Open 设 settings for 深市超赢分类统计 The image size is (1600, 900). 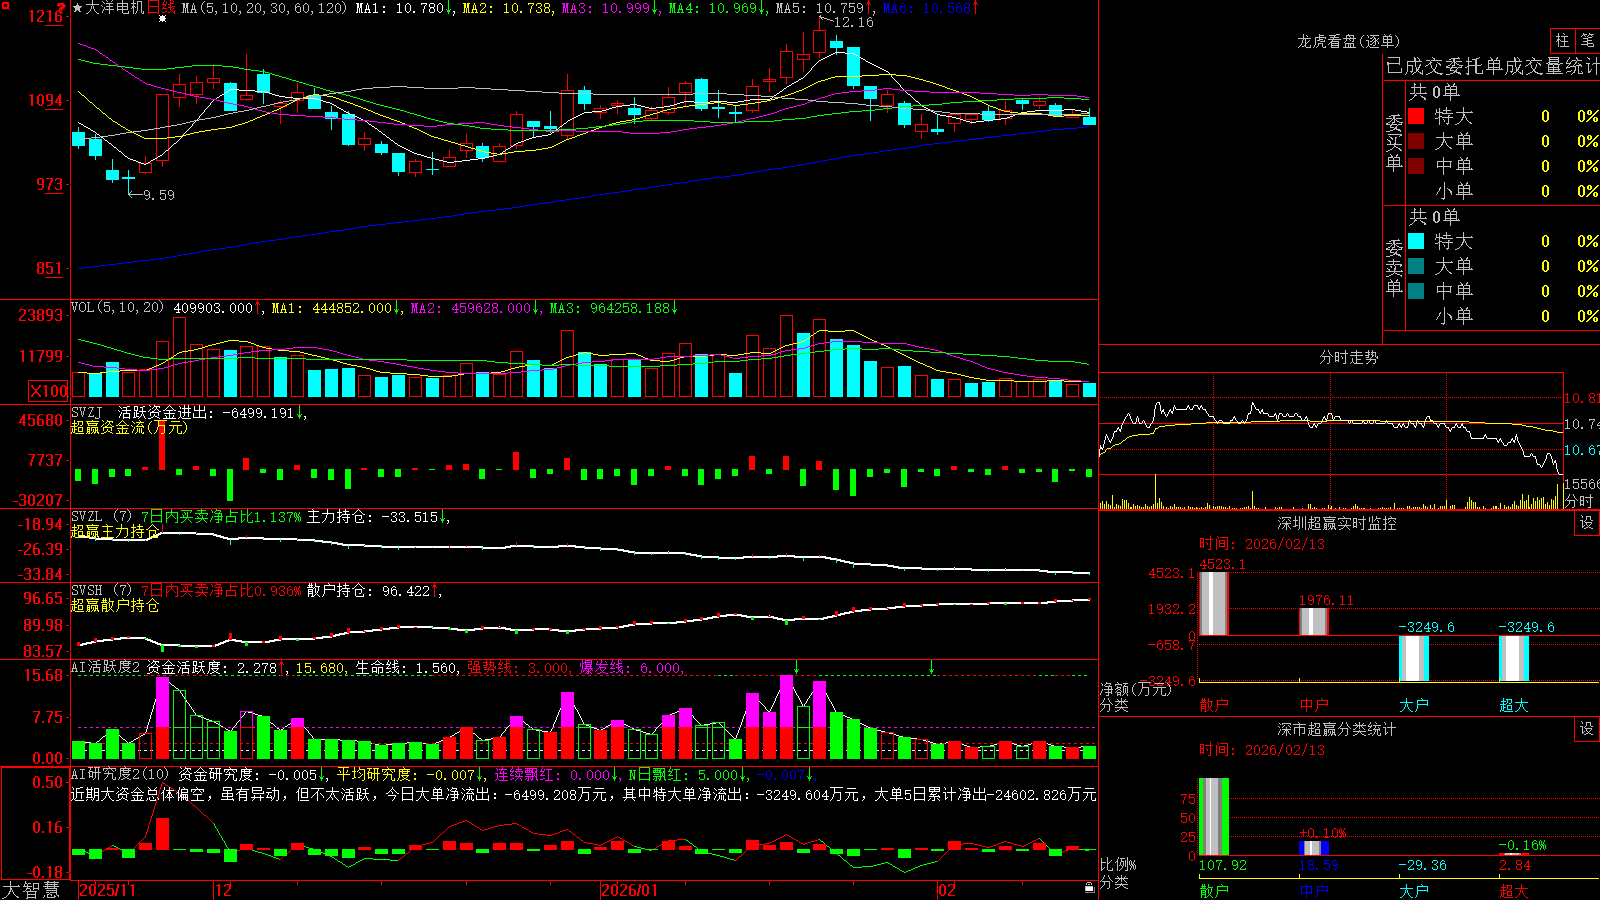coord(1587,729)
